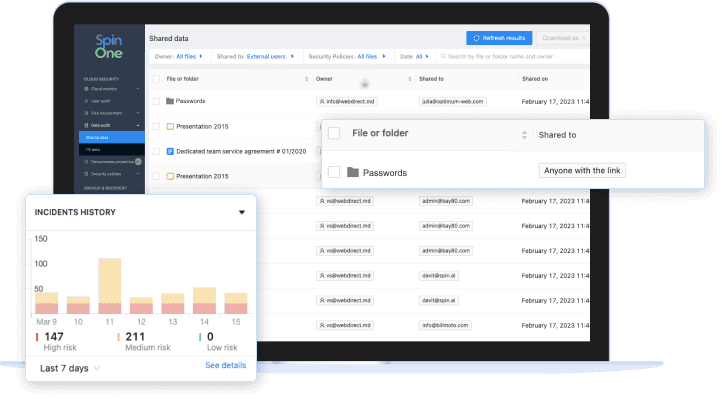Screen dimensions: 722x399
Task: Click the Shared on column header
Action: pos(535,79)
